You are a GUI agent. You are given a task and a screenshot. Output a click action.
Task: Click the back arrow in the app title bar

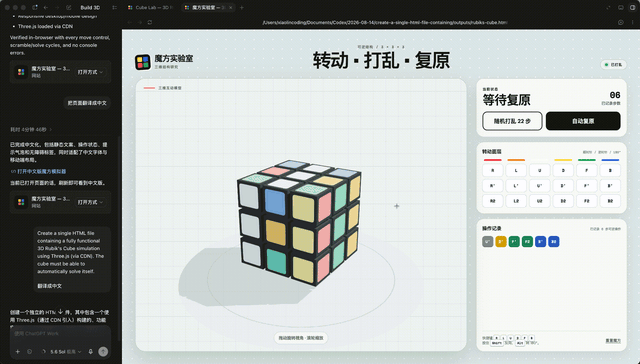click(46, 7)
